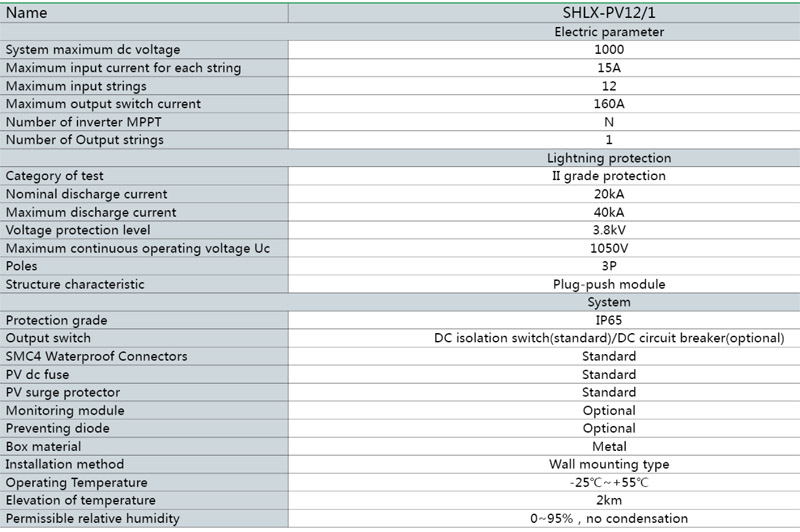Click the SHLX-PV12/1 model name cell
Viewport: 800px width, 532px height.
608,13
